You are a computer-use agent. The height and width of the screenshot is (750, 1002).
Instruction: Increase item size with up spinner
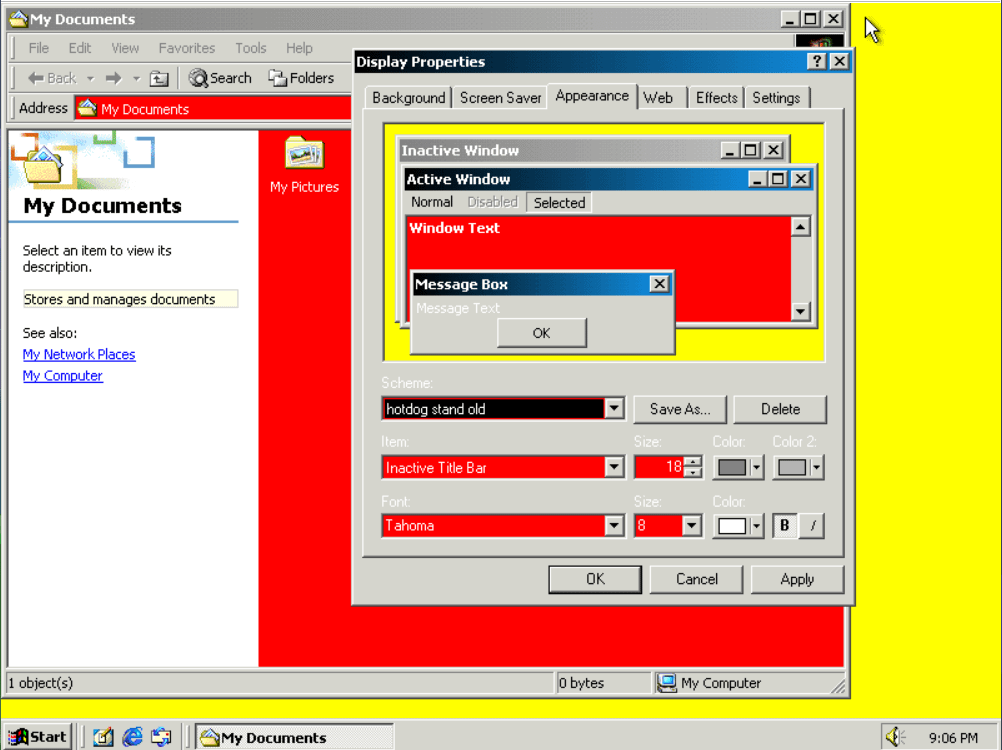click(692, 461)
